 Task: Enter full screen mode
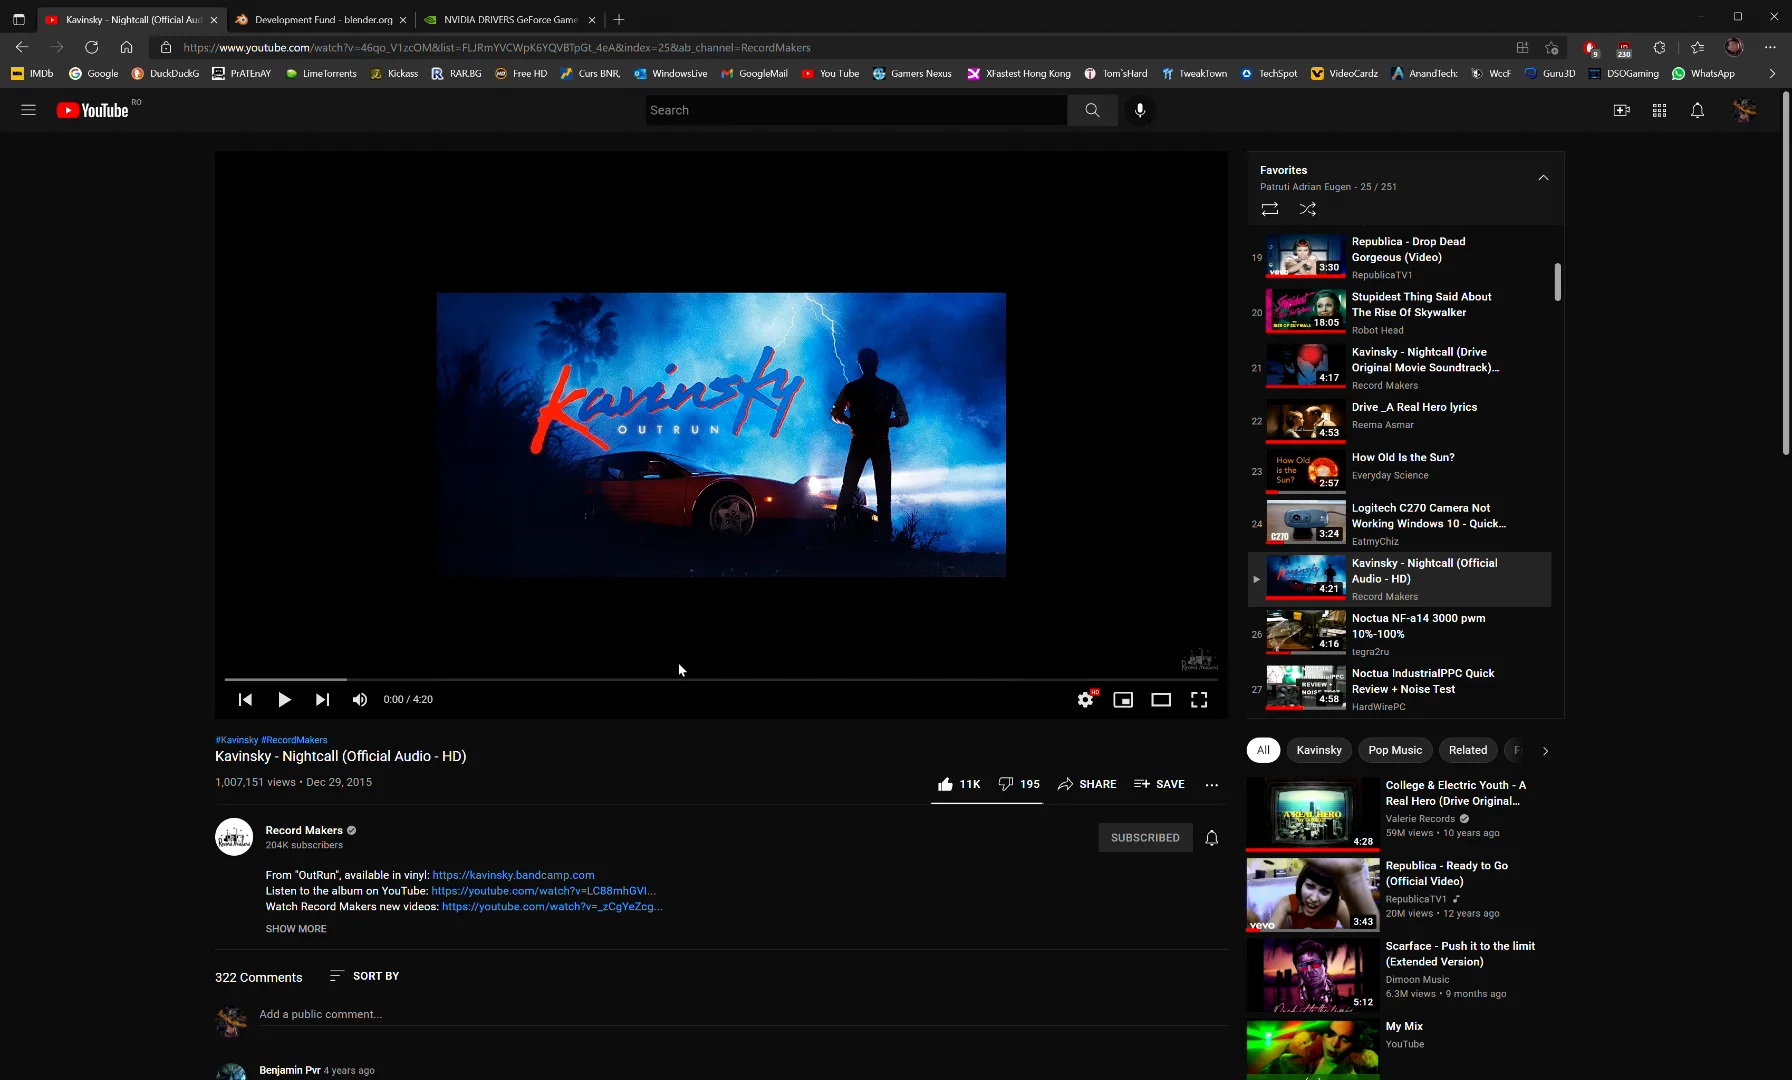tap(1199, 699)
